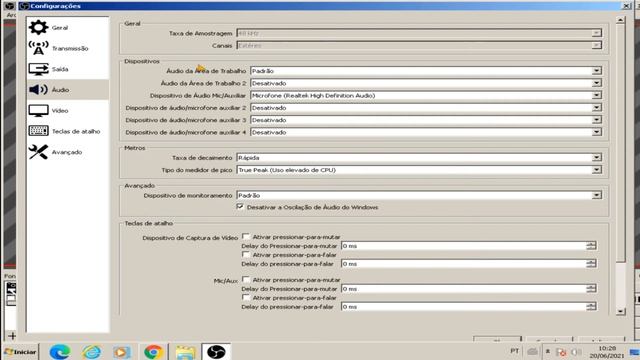The height and width of the screenshot is (360, 640).
Task: Toggle Desativar a Oscilação de Áudio do Windows
Action: tap(240, 207)
